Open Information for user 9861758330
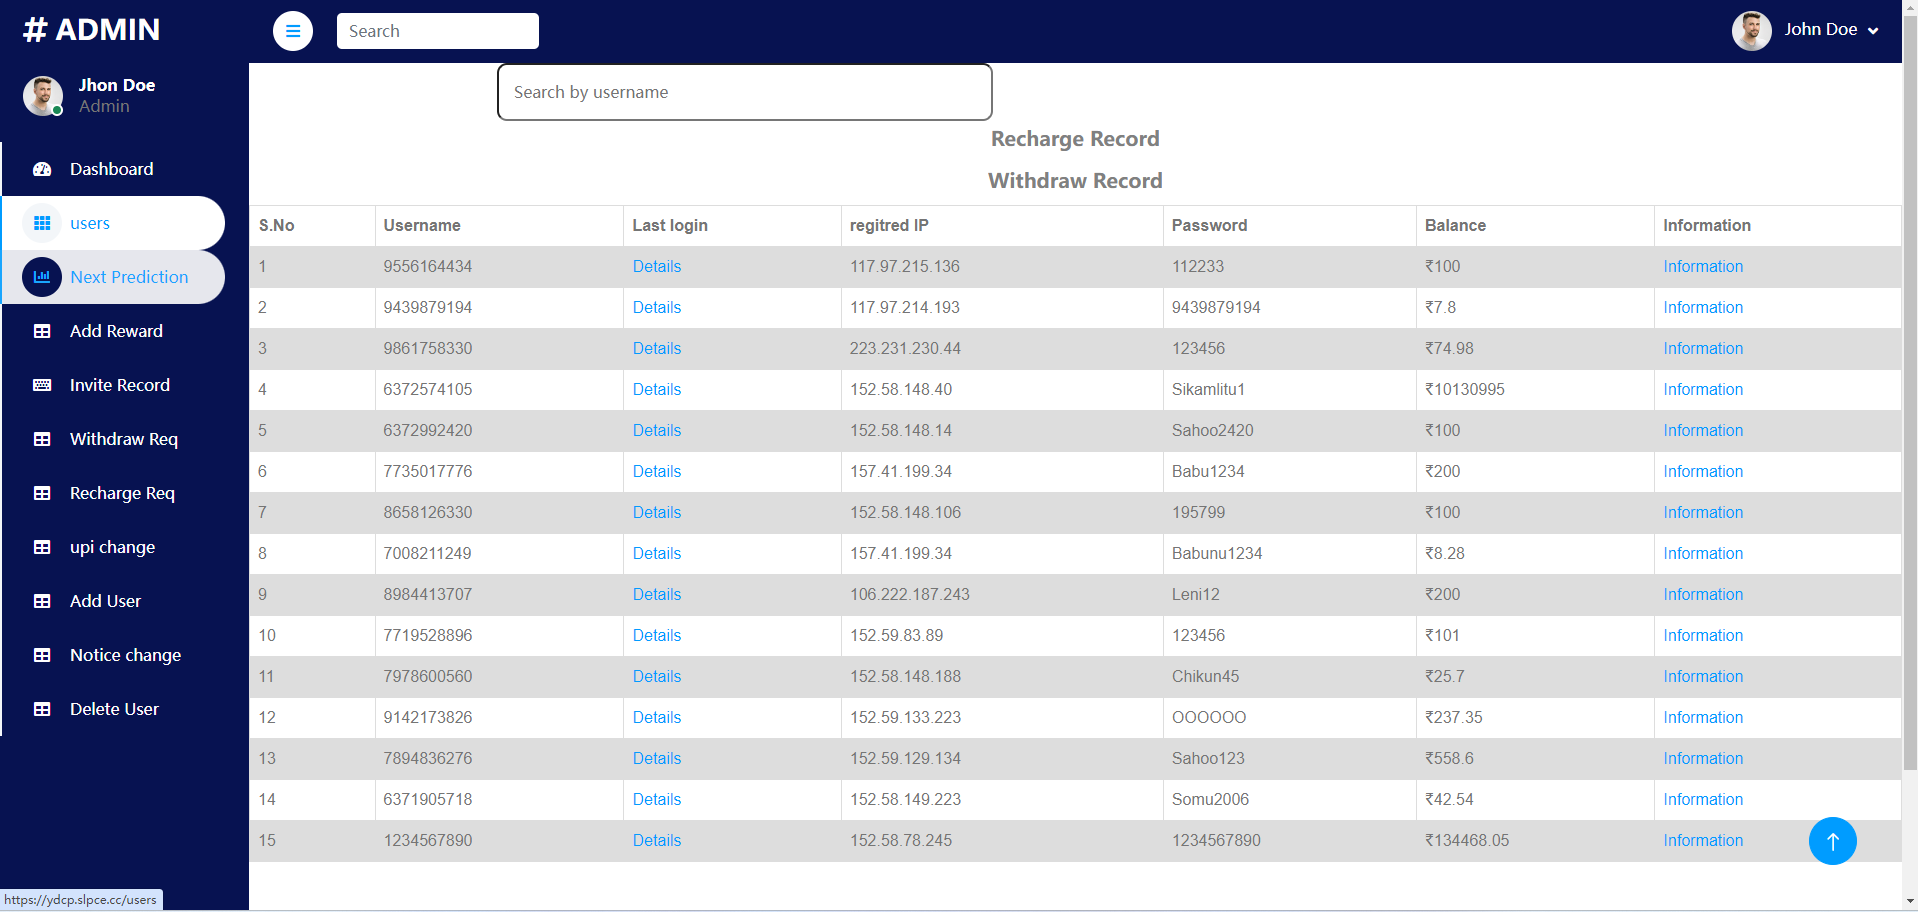This screenshot has height=912, width=1918. tap(1703, 349)
